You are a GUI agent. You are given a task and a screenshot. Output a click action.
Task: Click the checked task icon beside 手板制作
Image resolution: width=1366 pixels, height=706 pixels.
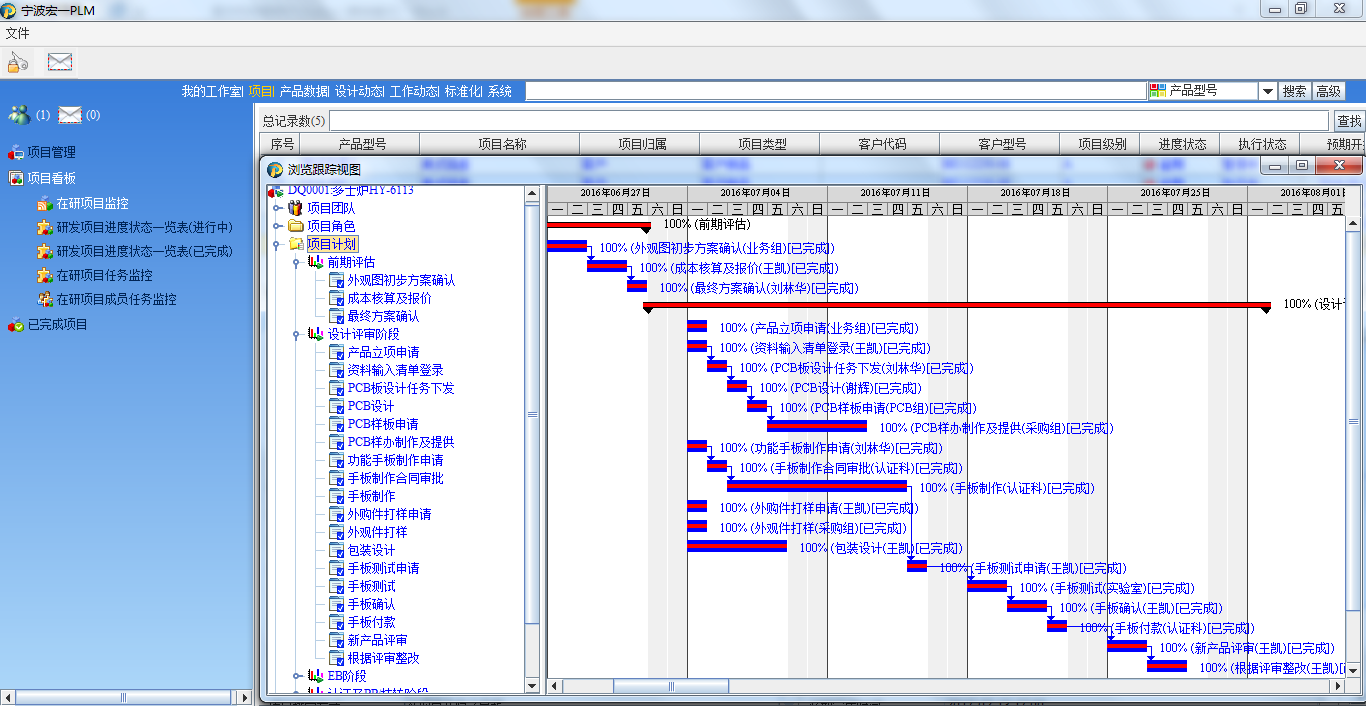click(x=336, y=496)
